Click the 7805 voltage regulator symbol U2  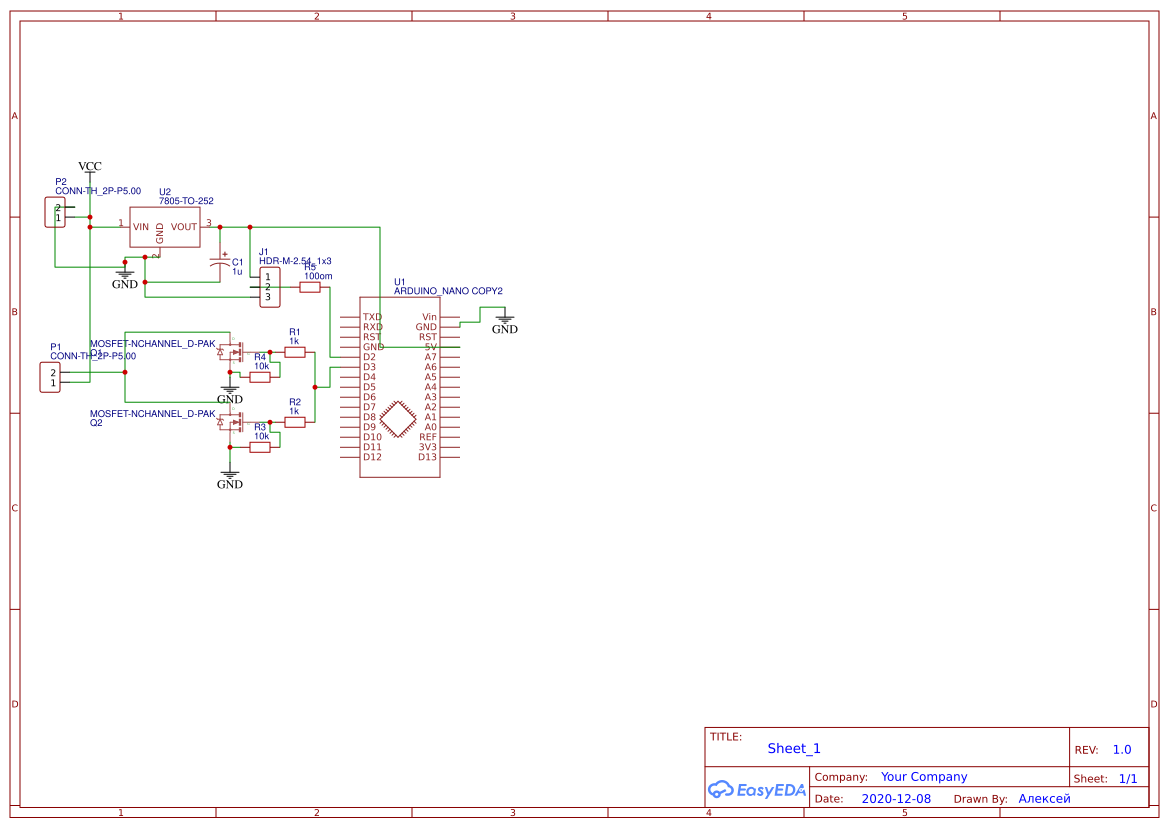point(164,227)
